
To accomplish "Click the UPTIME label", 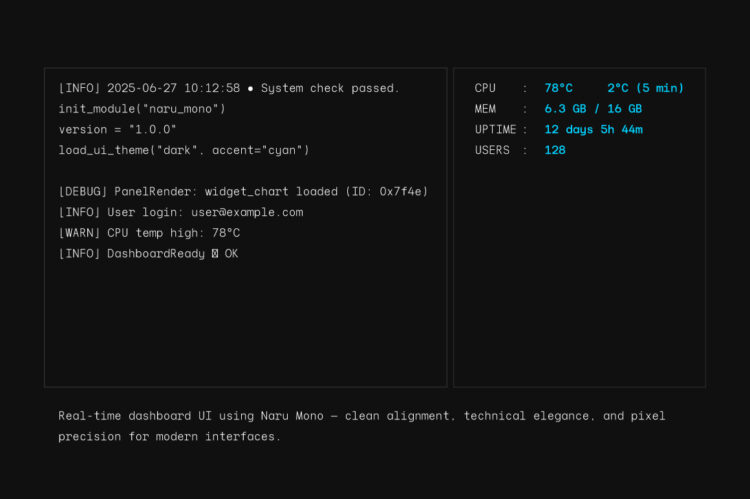I will click(495, 129).
